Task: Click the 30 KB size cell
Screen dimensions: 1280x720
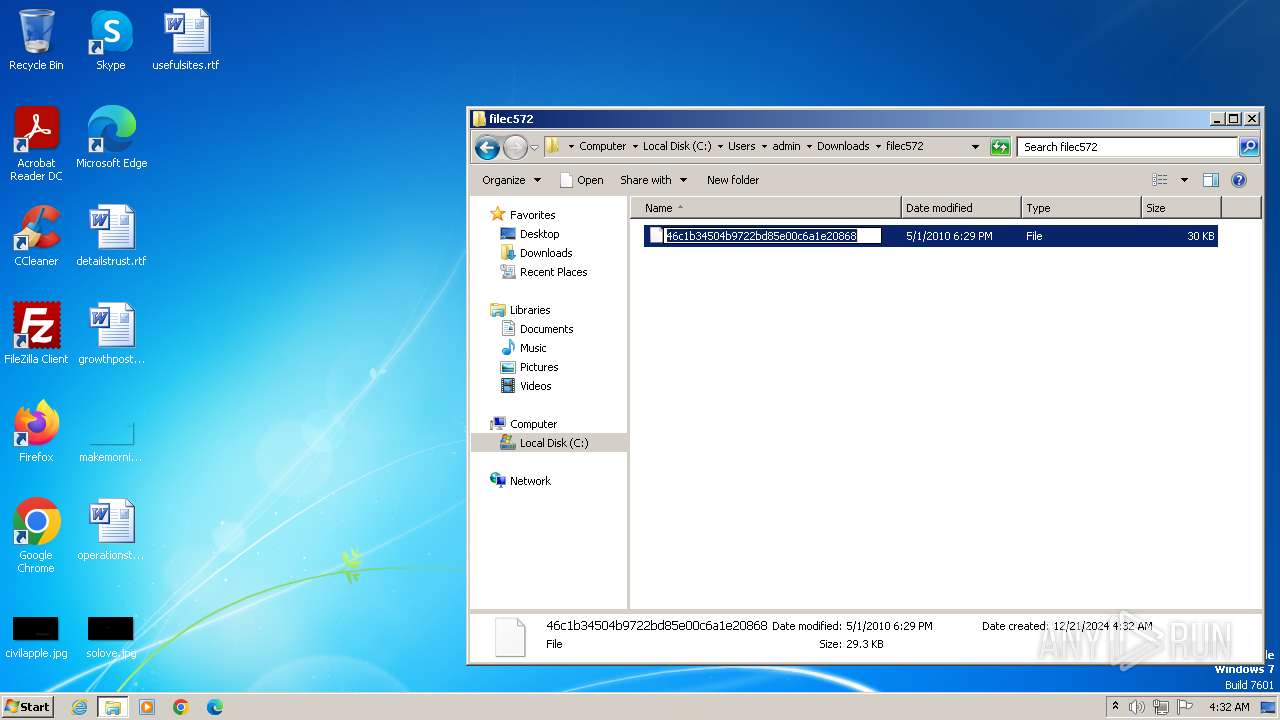Action: click(x=1200, y=236)
